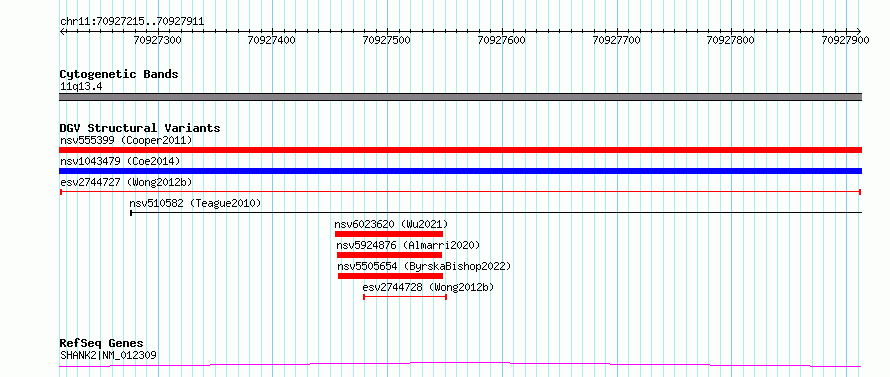Click the nsv6023620 (Wu2021) label

pyautogui.click(x=392, y=224)
